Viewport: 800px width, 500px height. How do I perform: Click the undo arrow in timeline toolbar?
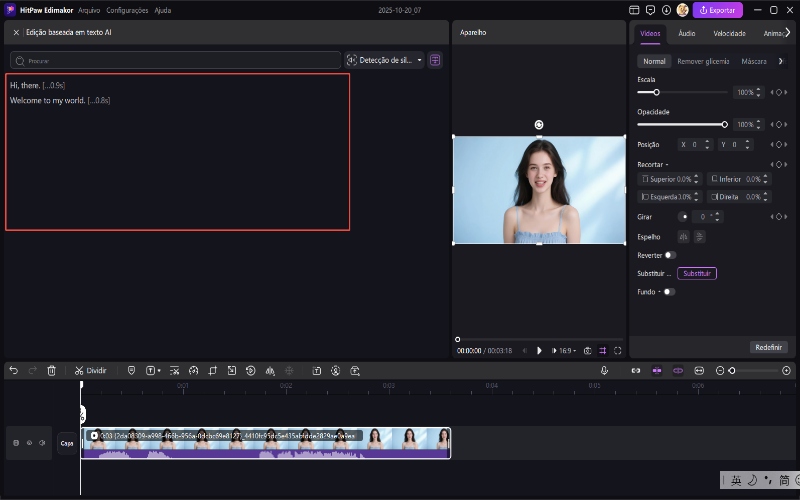(x=13, y=370)
